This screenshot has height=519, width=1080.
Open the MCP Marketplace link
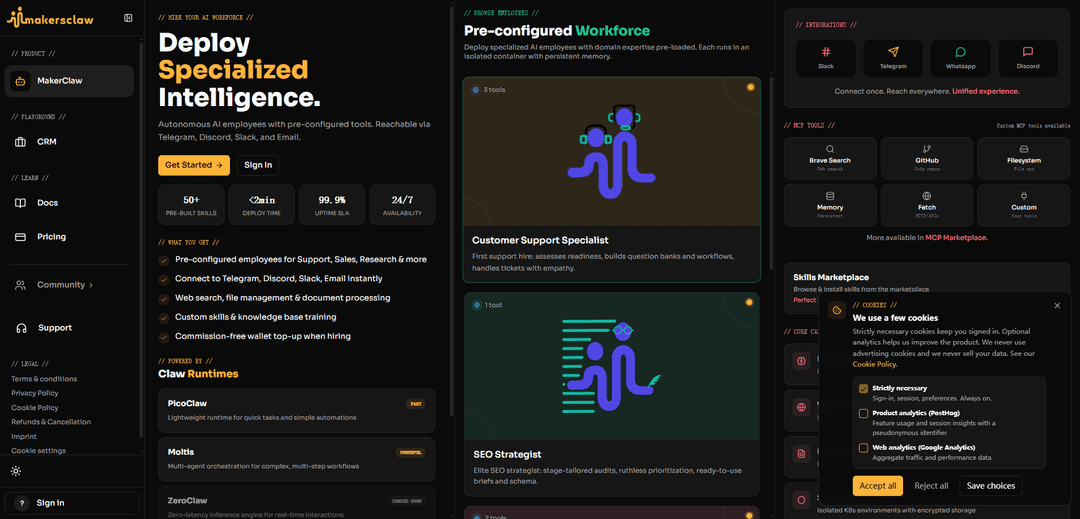point(956,237)
